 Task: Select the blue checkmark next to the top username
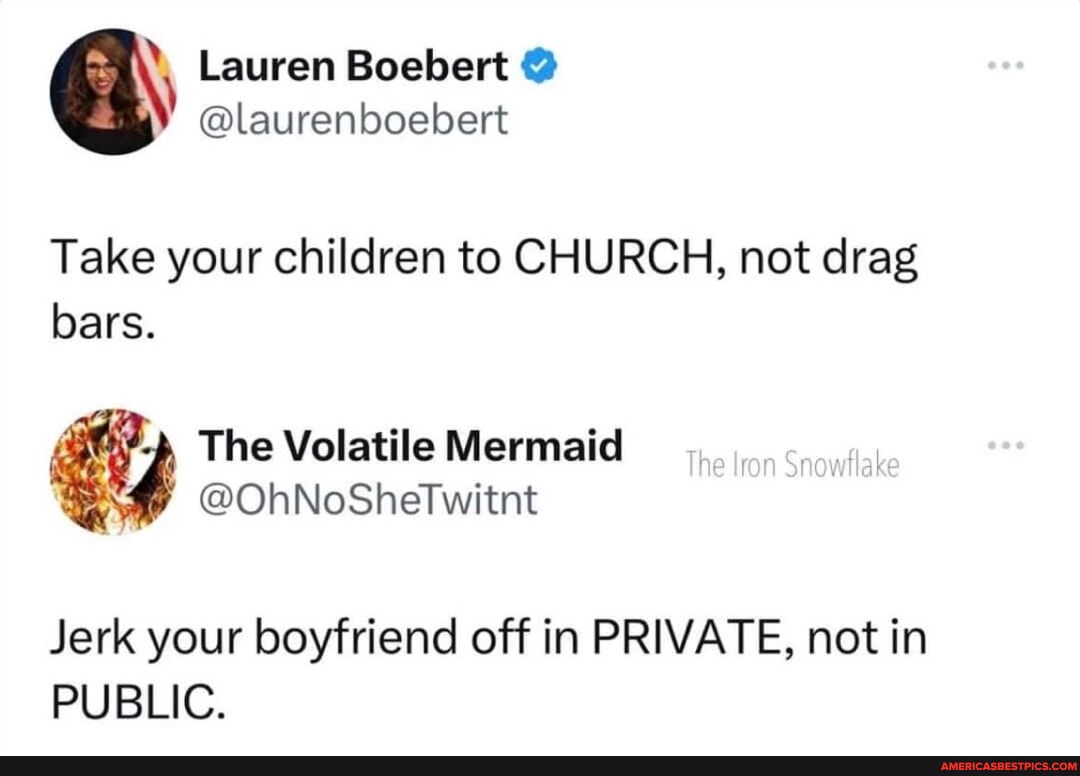point(539,63)
